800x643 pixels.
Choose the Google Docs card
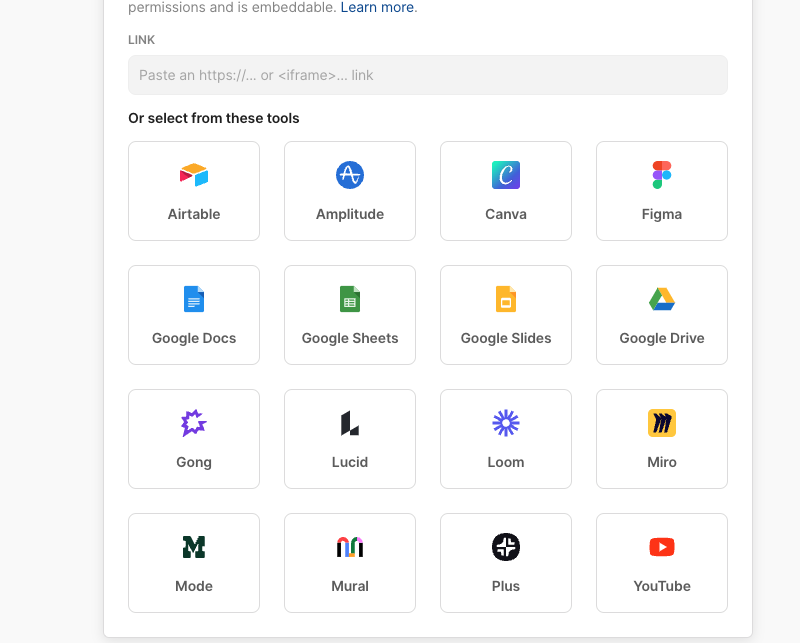click(194, 315)
